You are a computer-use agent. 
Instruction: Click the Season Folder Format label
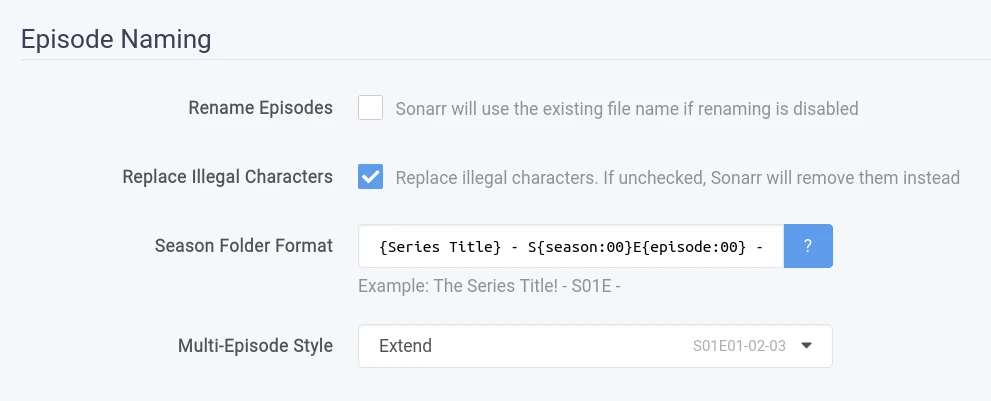(x=243, y=246)
